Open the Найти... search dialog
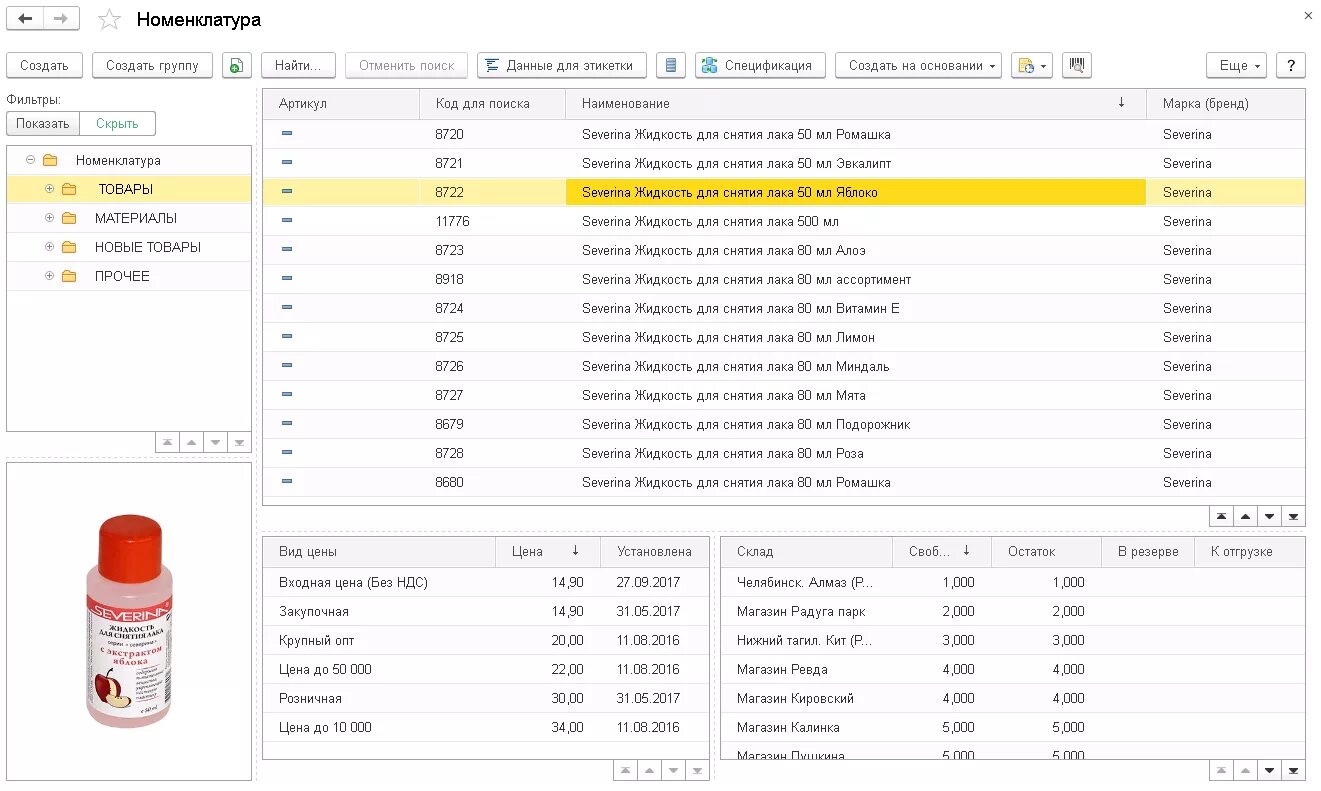 pyautogui.click(x=298, y=65)
